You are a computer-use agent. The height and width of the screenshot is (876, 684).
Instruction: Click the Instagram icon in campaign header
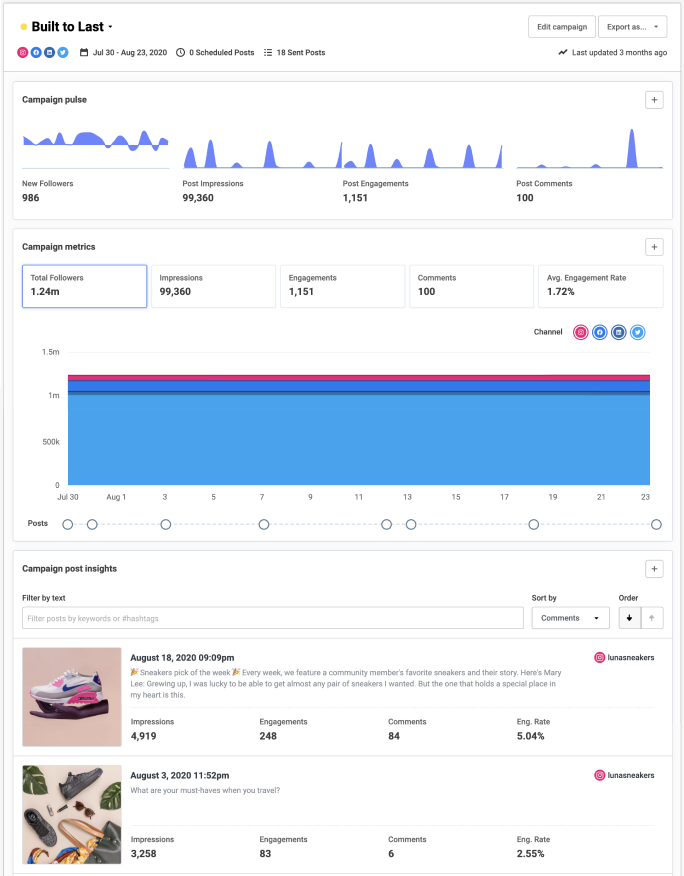click(x=23, y=53)
